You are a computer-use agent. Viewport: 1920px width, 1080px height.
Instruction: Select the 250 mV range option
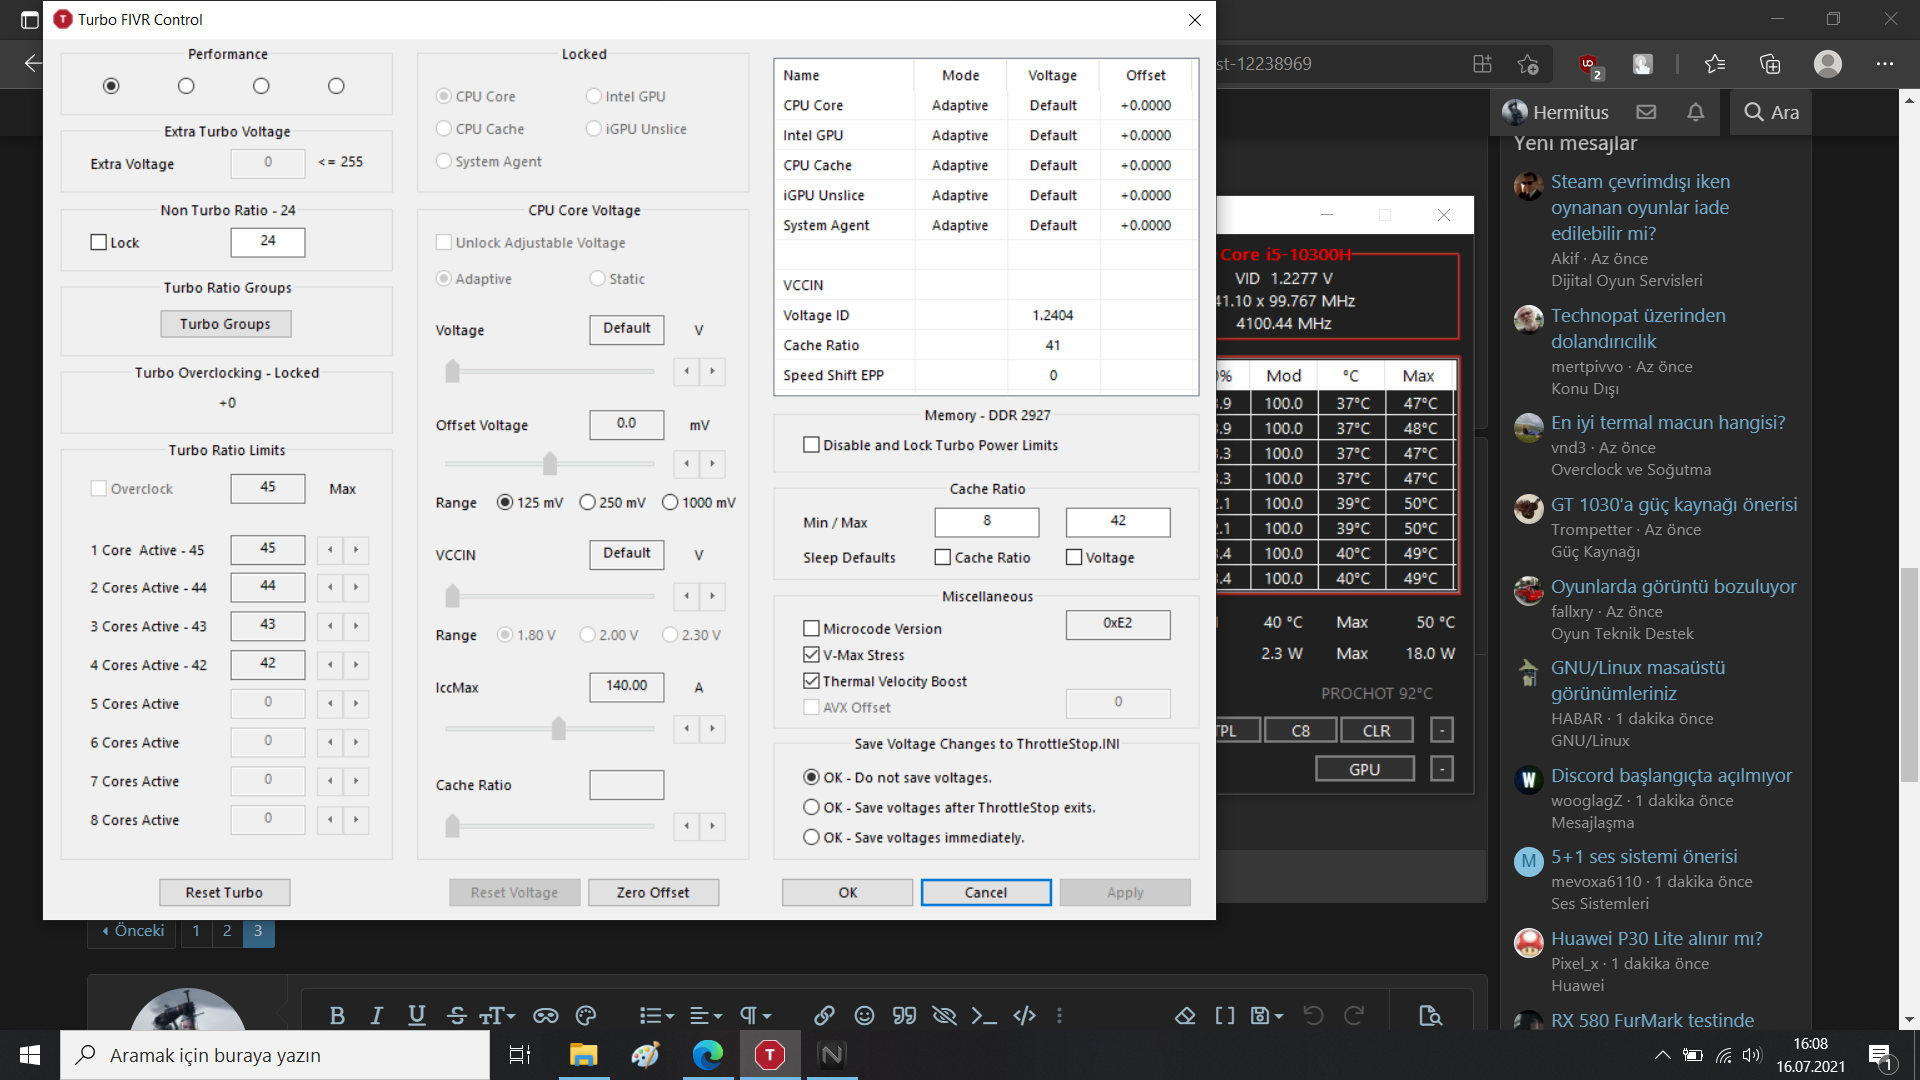[588, 502]
